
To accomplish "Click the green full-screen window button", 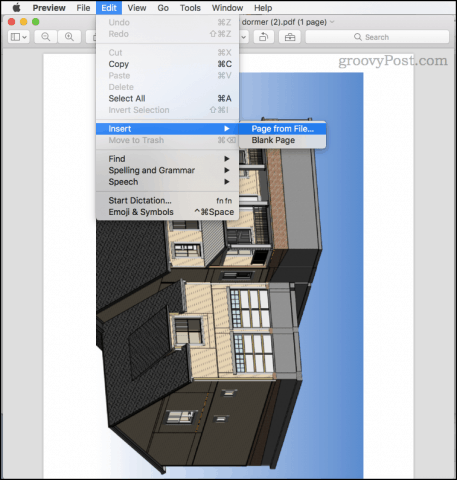I will [36, 22].
